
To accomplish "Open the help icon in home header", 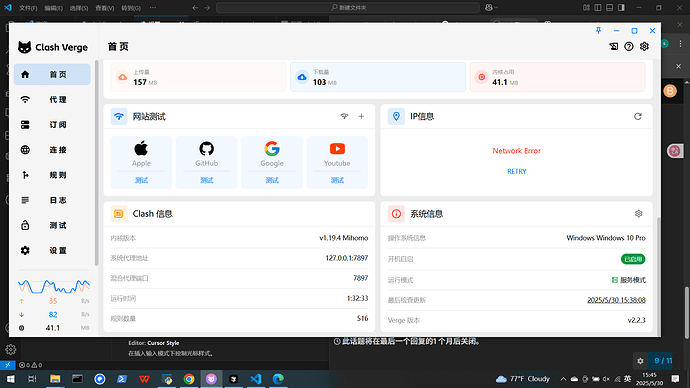I will 629,46.
